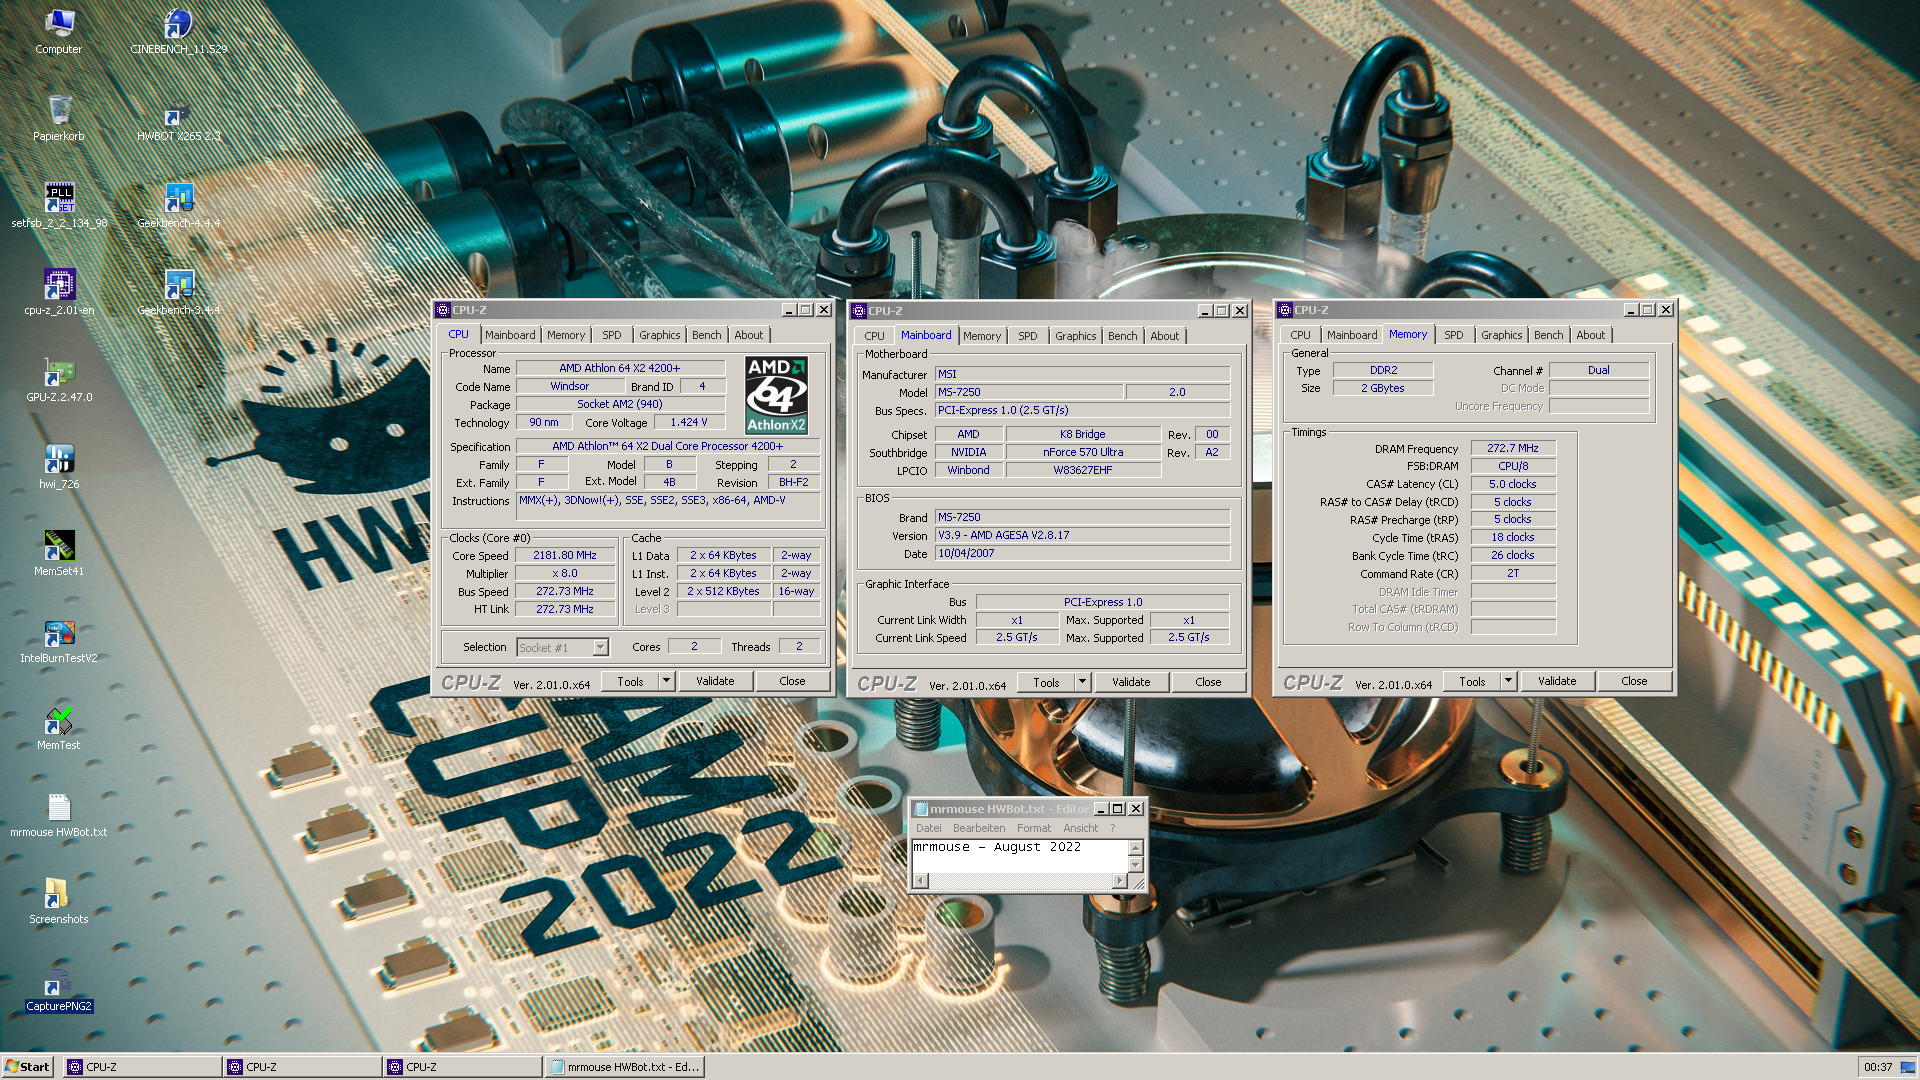Viewport: 1920px width, 1080px height.
Task: Click Core Voltage value 1.424 V
Action: 689,422
